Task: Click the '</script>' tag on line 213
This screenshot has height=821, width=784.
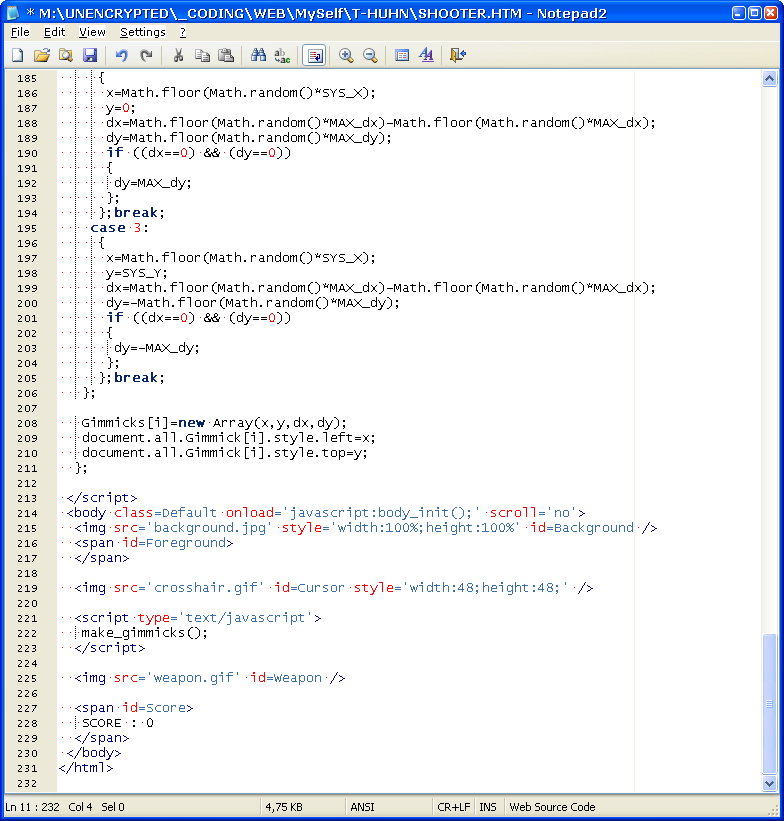Action: tap(102, 498)
